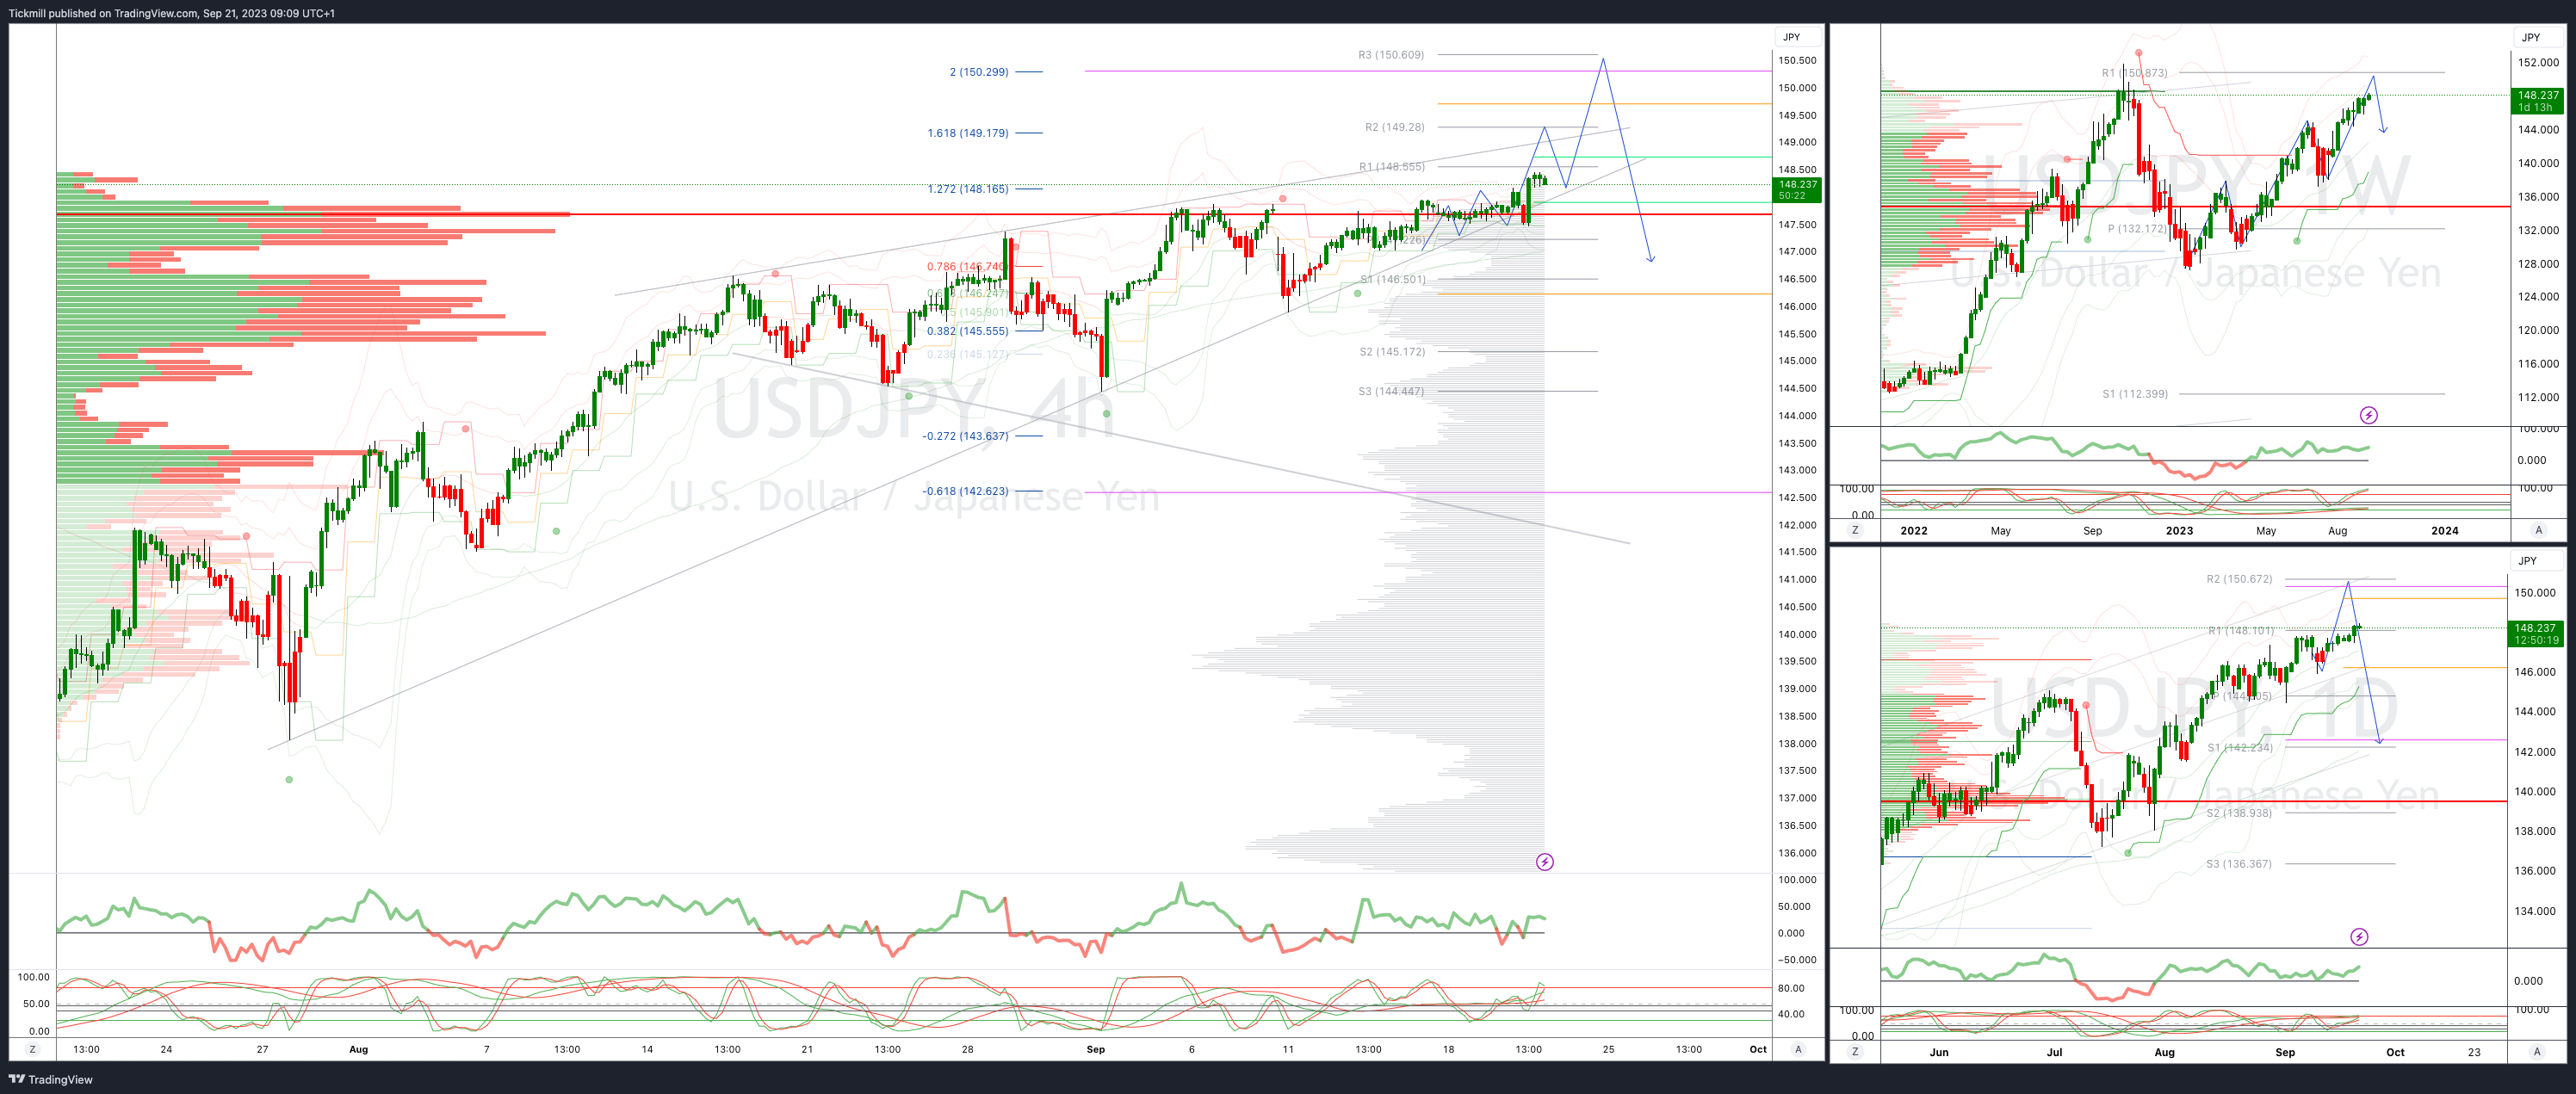Click the 136.000 level on the 4h price axis
Viewport: 2576px width, 1094px height.
(1797, 853)
